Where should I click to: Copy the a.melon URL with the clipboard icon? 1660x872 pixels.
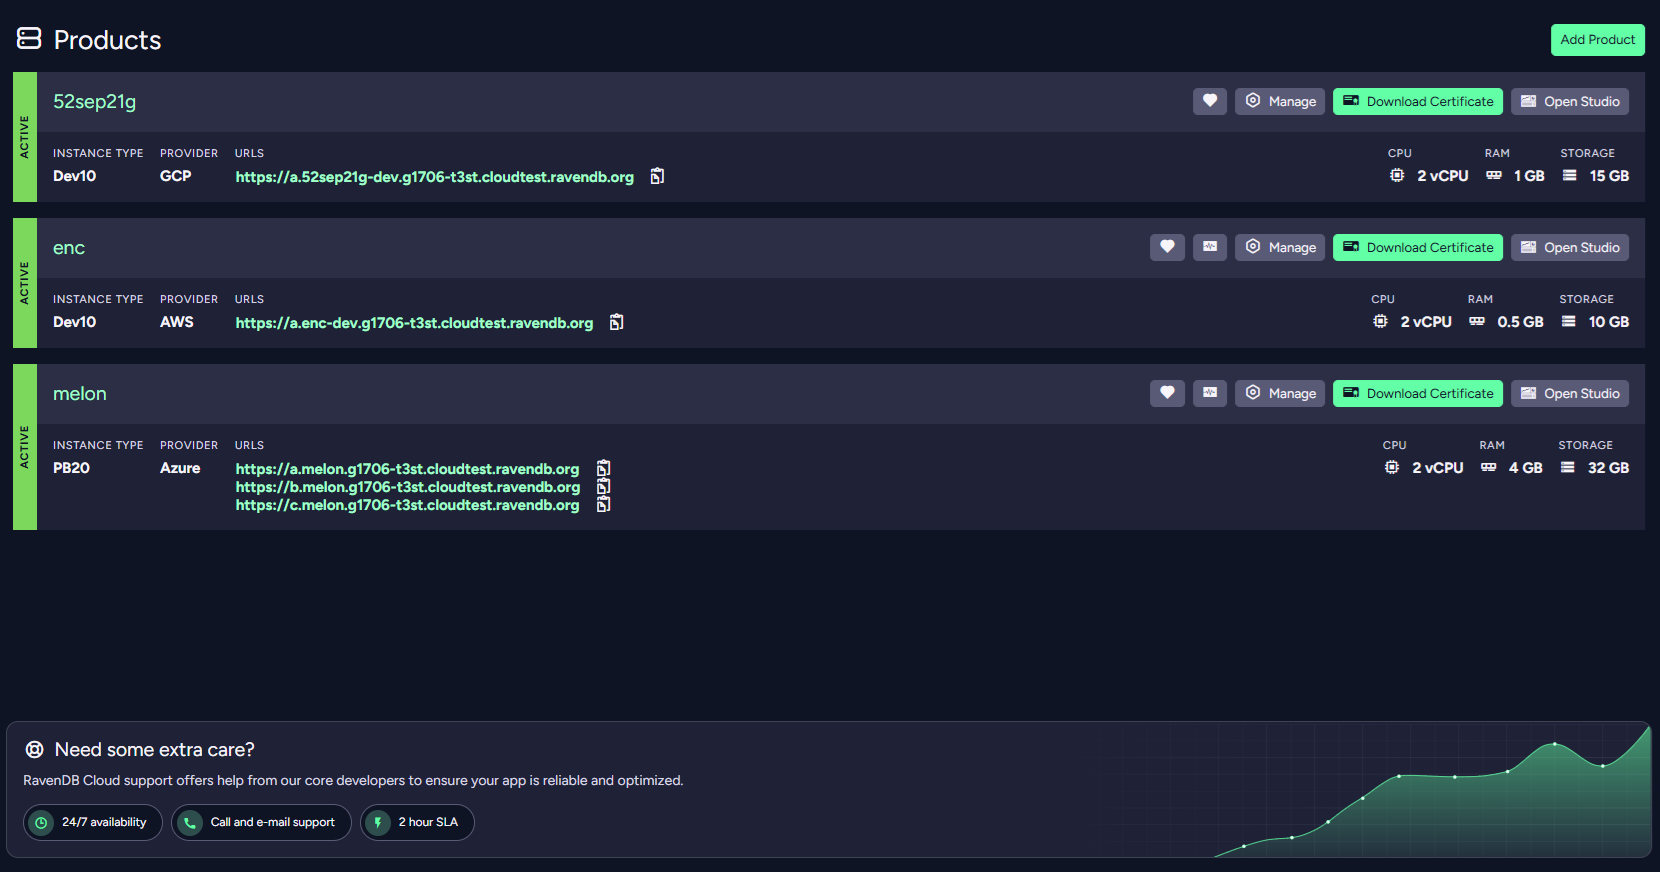pos(603,468)
